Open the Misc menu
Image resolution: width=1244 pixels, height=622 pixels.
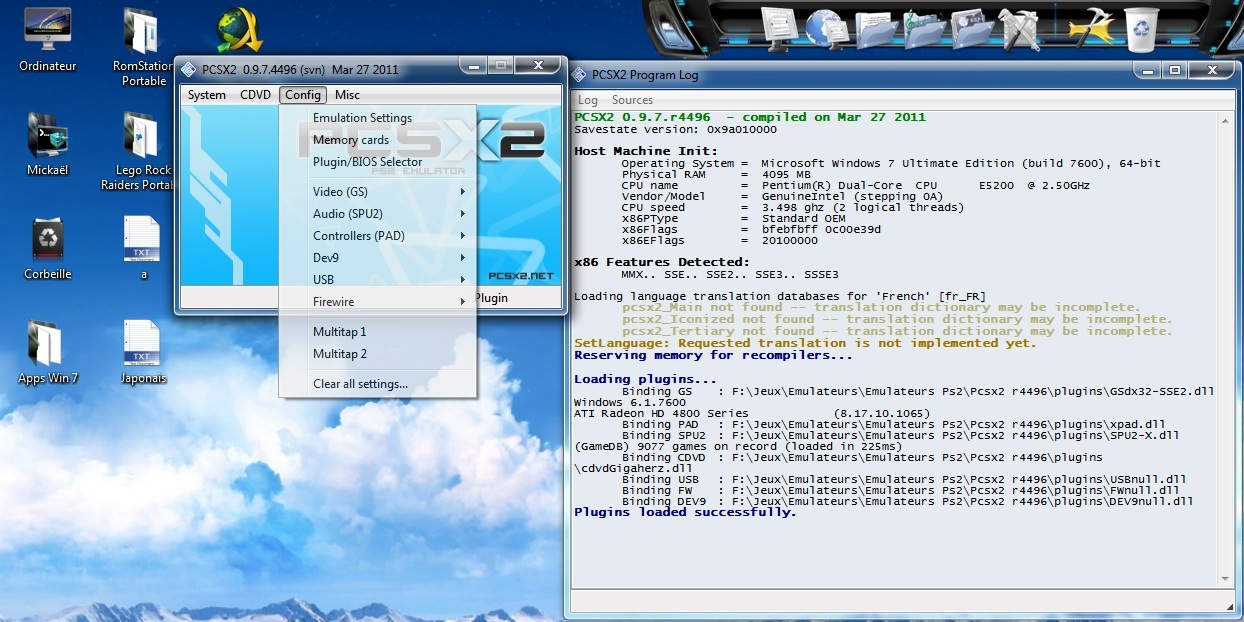[347, 95]
